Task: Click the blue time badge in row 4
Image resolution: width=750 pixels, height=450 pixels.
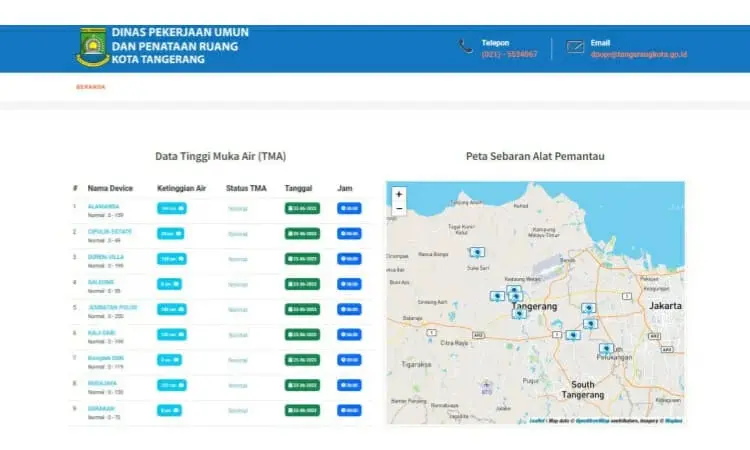Action: [349, 285]
